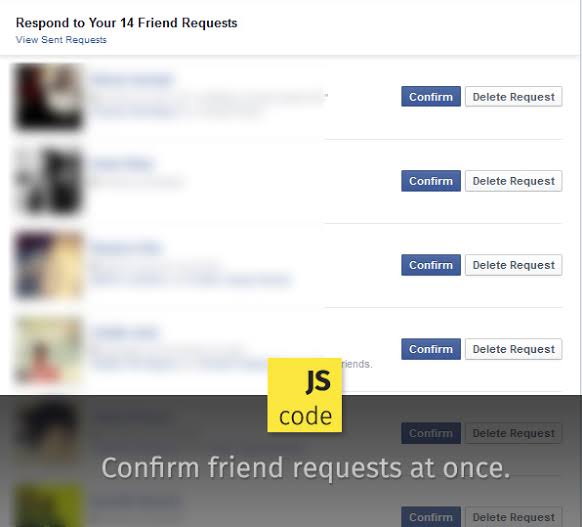Image resolution: width=582 pixels, height=527 pixels.
Task: Open fourth requester's profile picture
Action: pos(48,349)
